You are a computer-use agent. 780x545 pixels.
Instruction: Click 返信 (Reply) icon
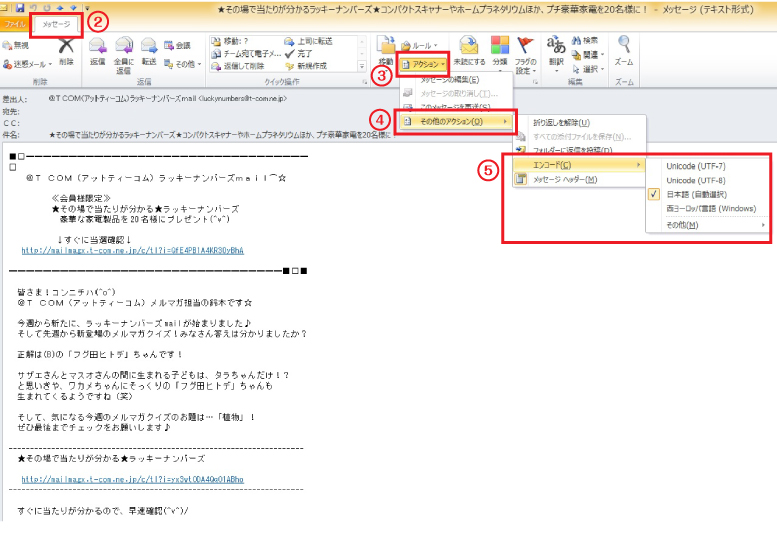pos(98,52)
